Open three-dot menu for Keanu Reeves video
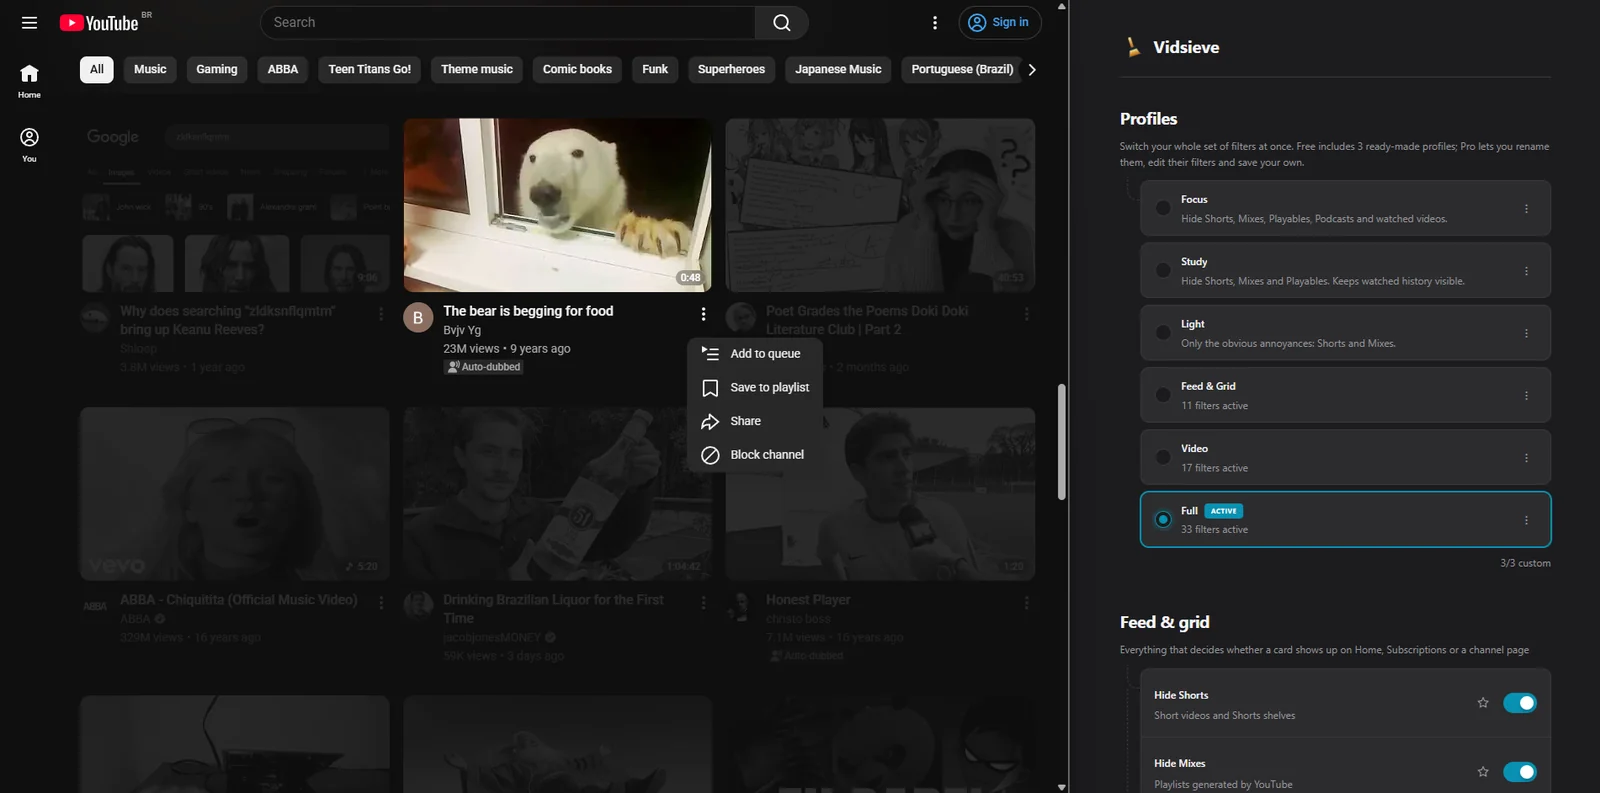 click(381, 314)
